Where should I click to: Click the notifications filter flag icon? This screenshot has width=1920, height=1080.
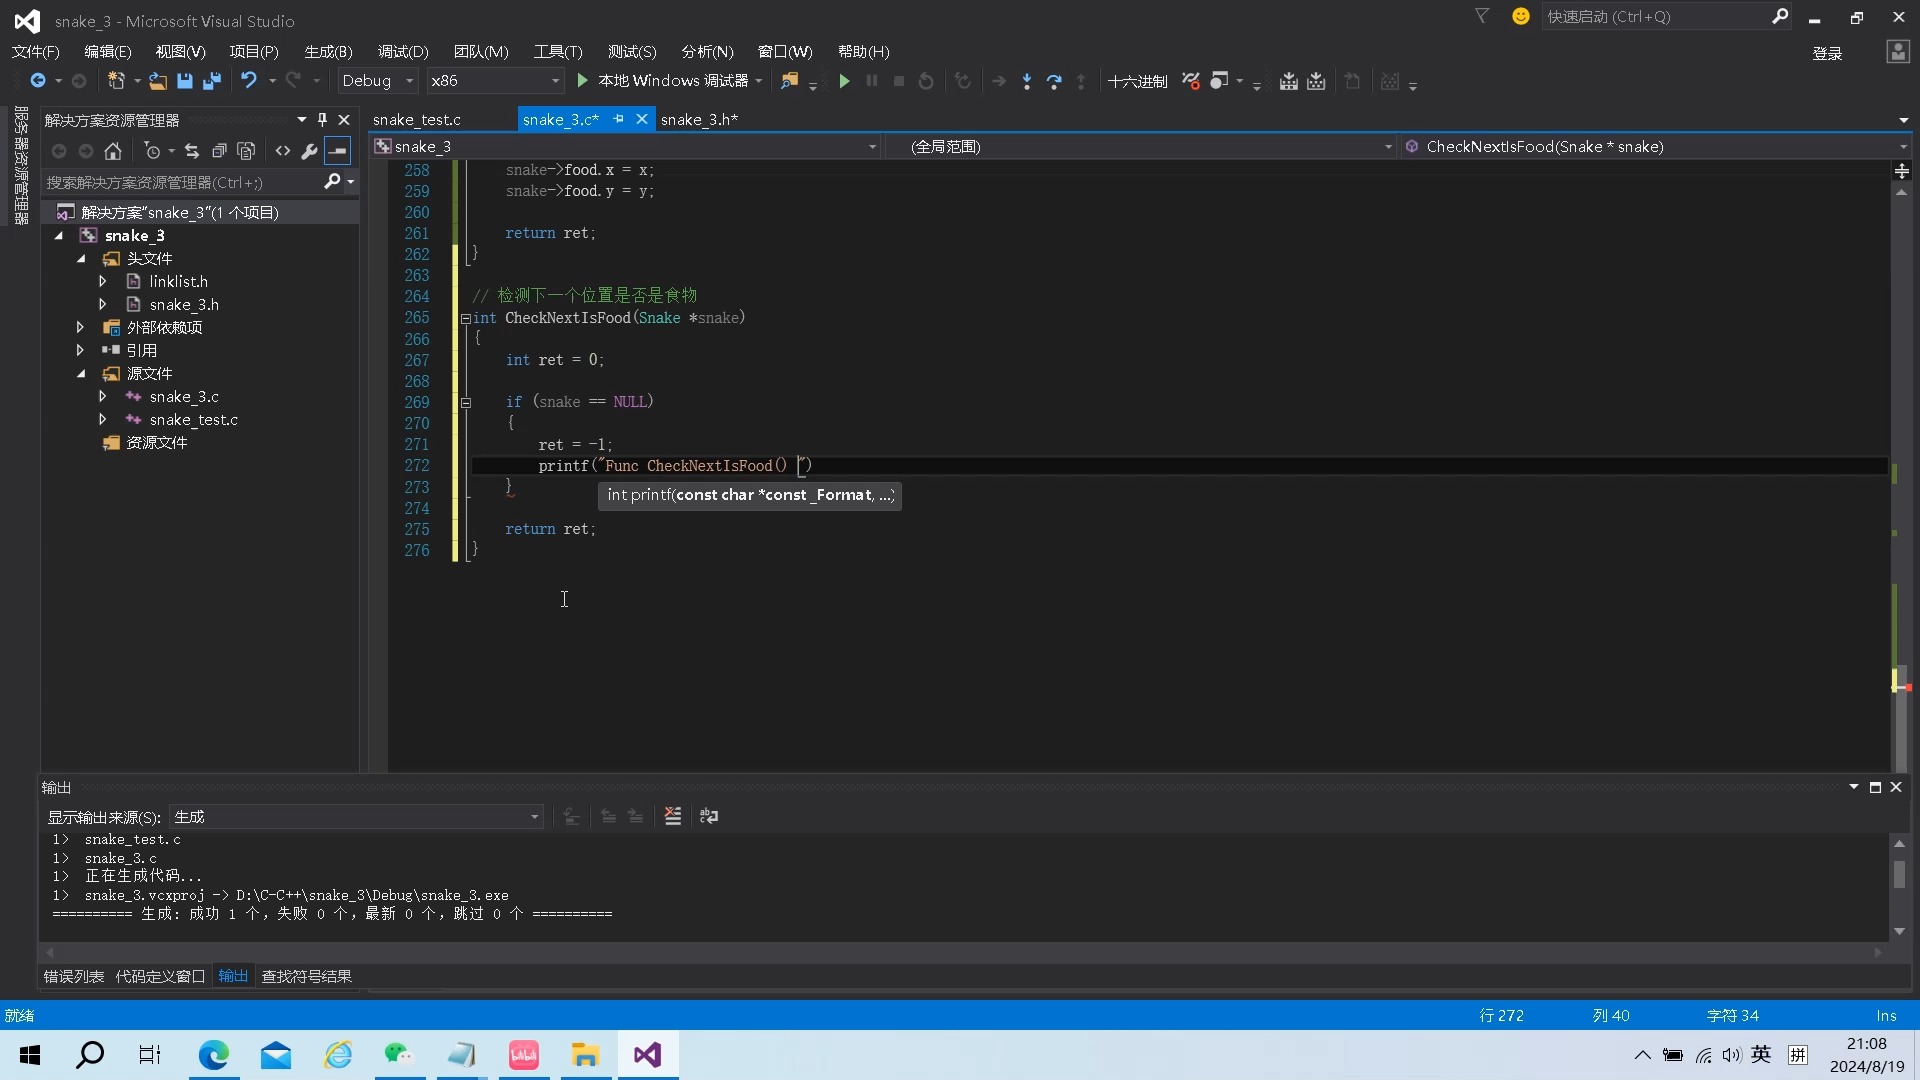pyautogui.click(x=1482, y=16)
